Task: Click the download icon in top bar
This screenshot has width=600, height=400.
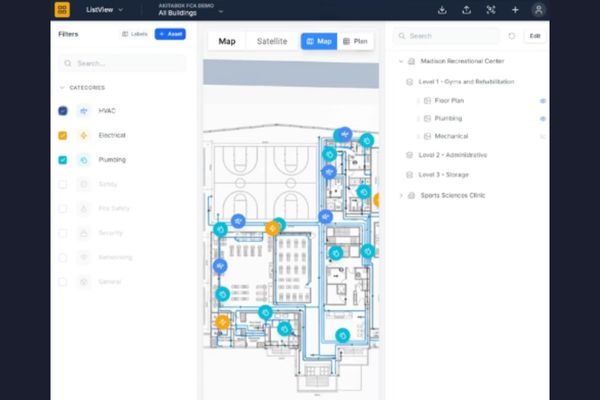Action: point(442,10)
